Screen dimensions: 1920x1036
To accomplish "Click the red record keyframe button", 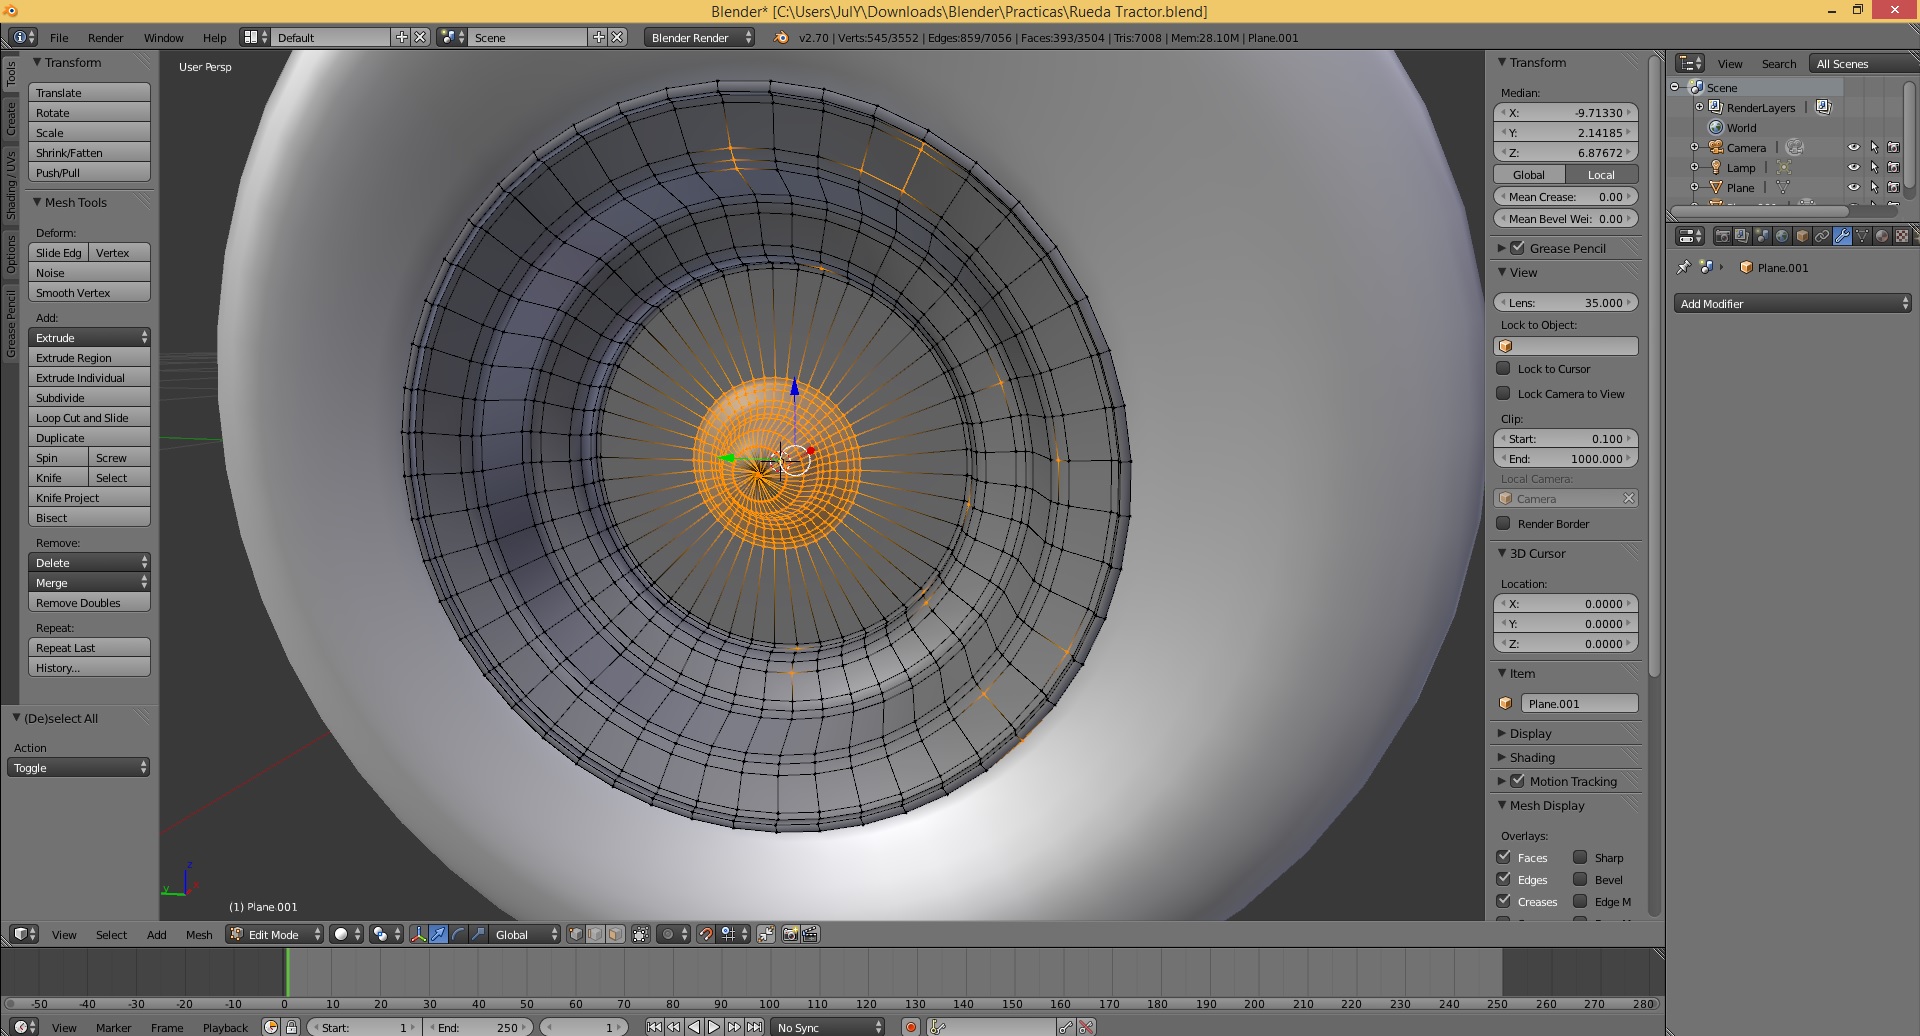I will pos(910,1027).
